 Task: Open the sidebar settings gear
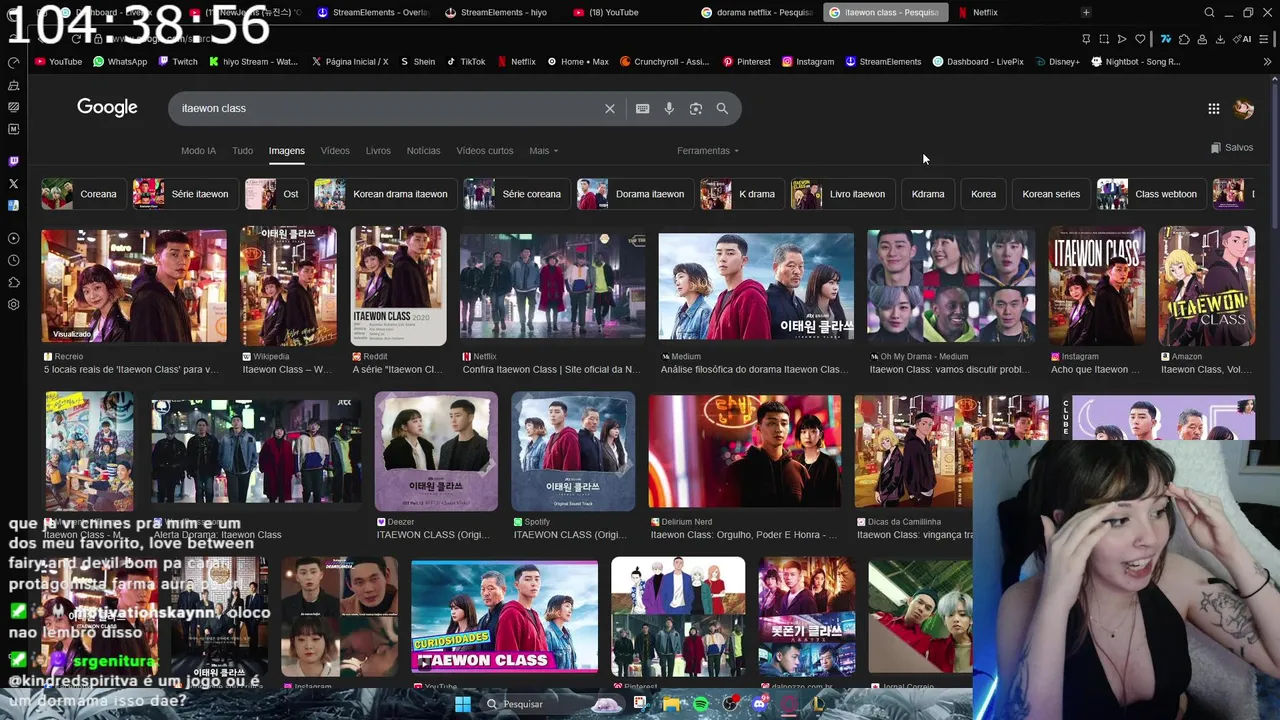(13, 304)
